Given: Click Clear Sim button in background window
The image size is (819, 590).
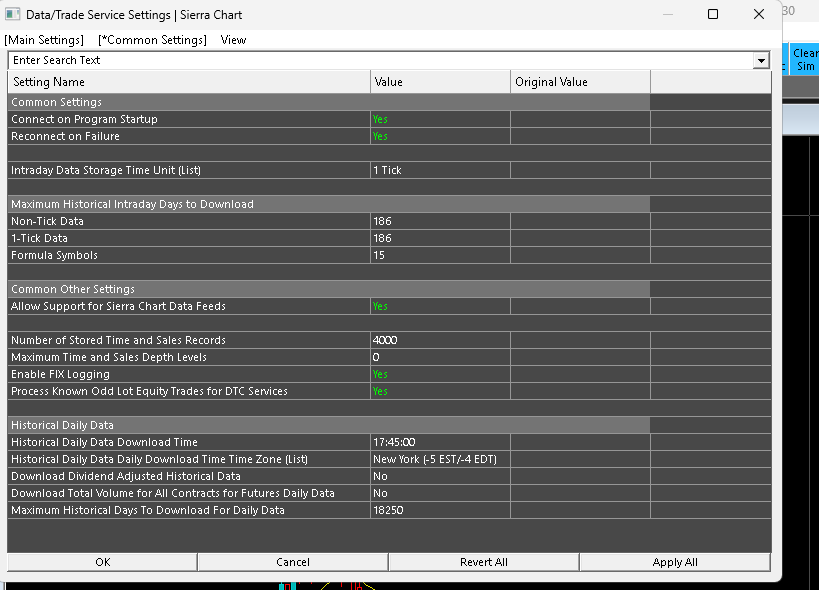Looking at the screenshot, I should tap(805, 60).
